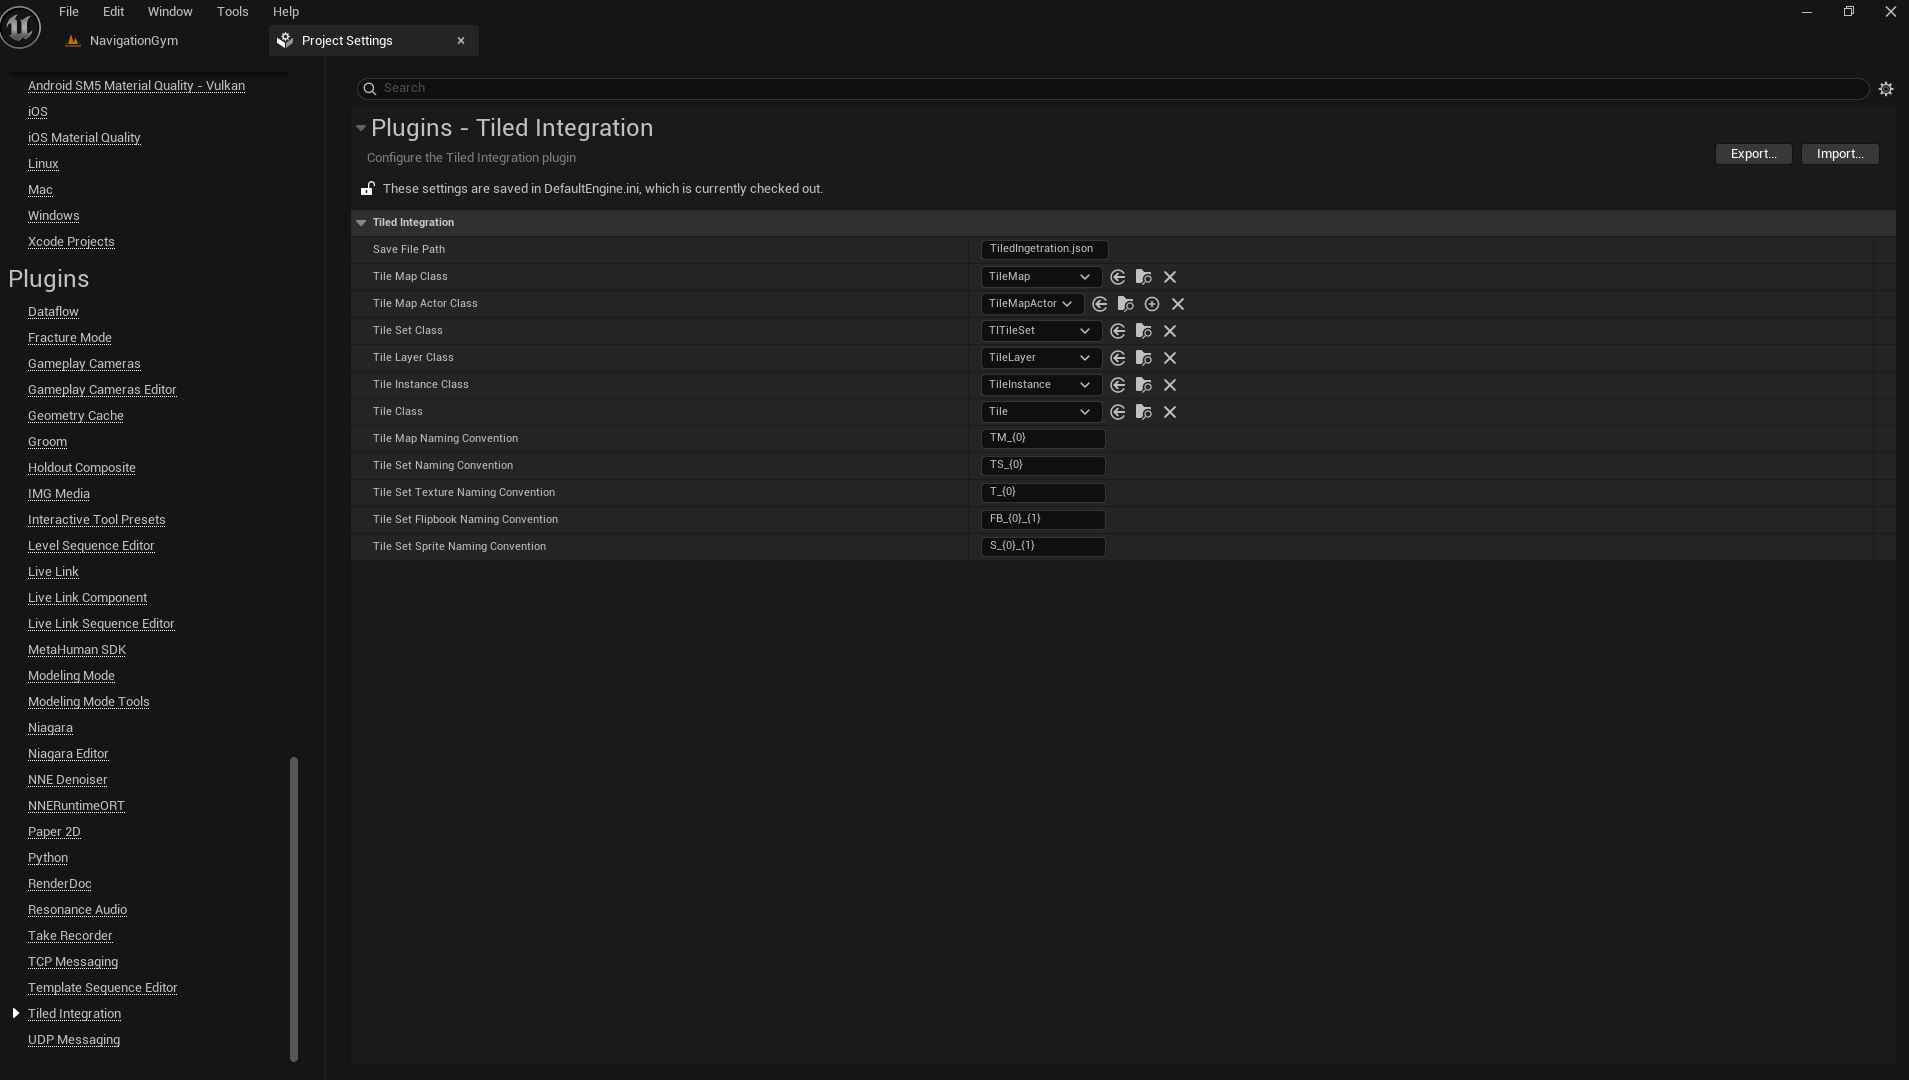Clear the Tile Class value
This screenshot has height=1080, width=1909.
click(x=1170, y=412)
